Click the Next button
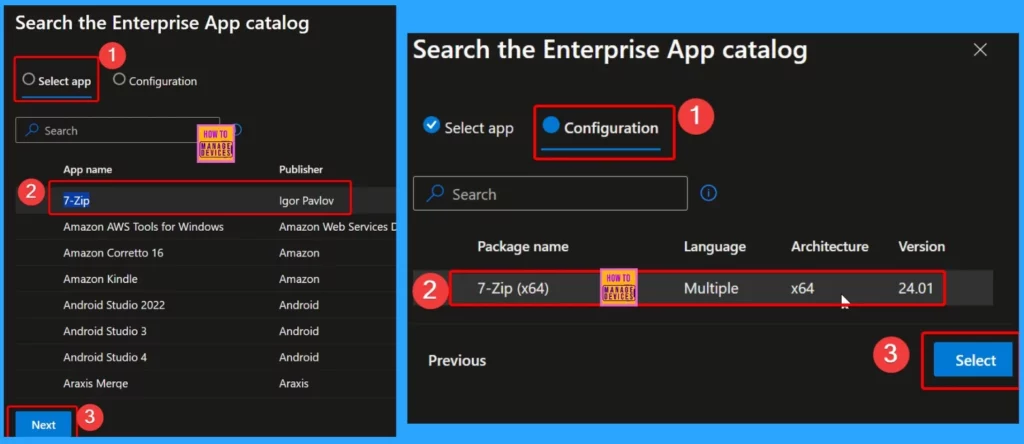The image size is (1024, 444). (44, 424)
